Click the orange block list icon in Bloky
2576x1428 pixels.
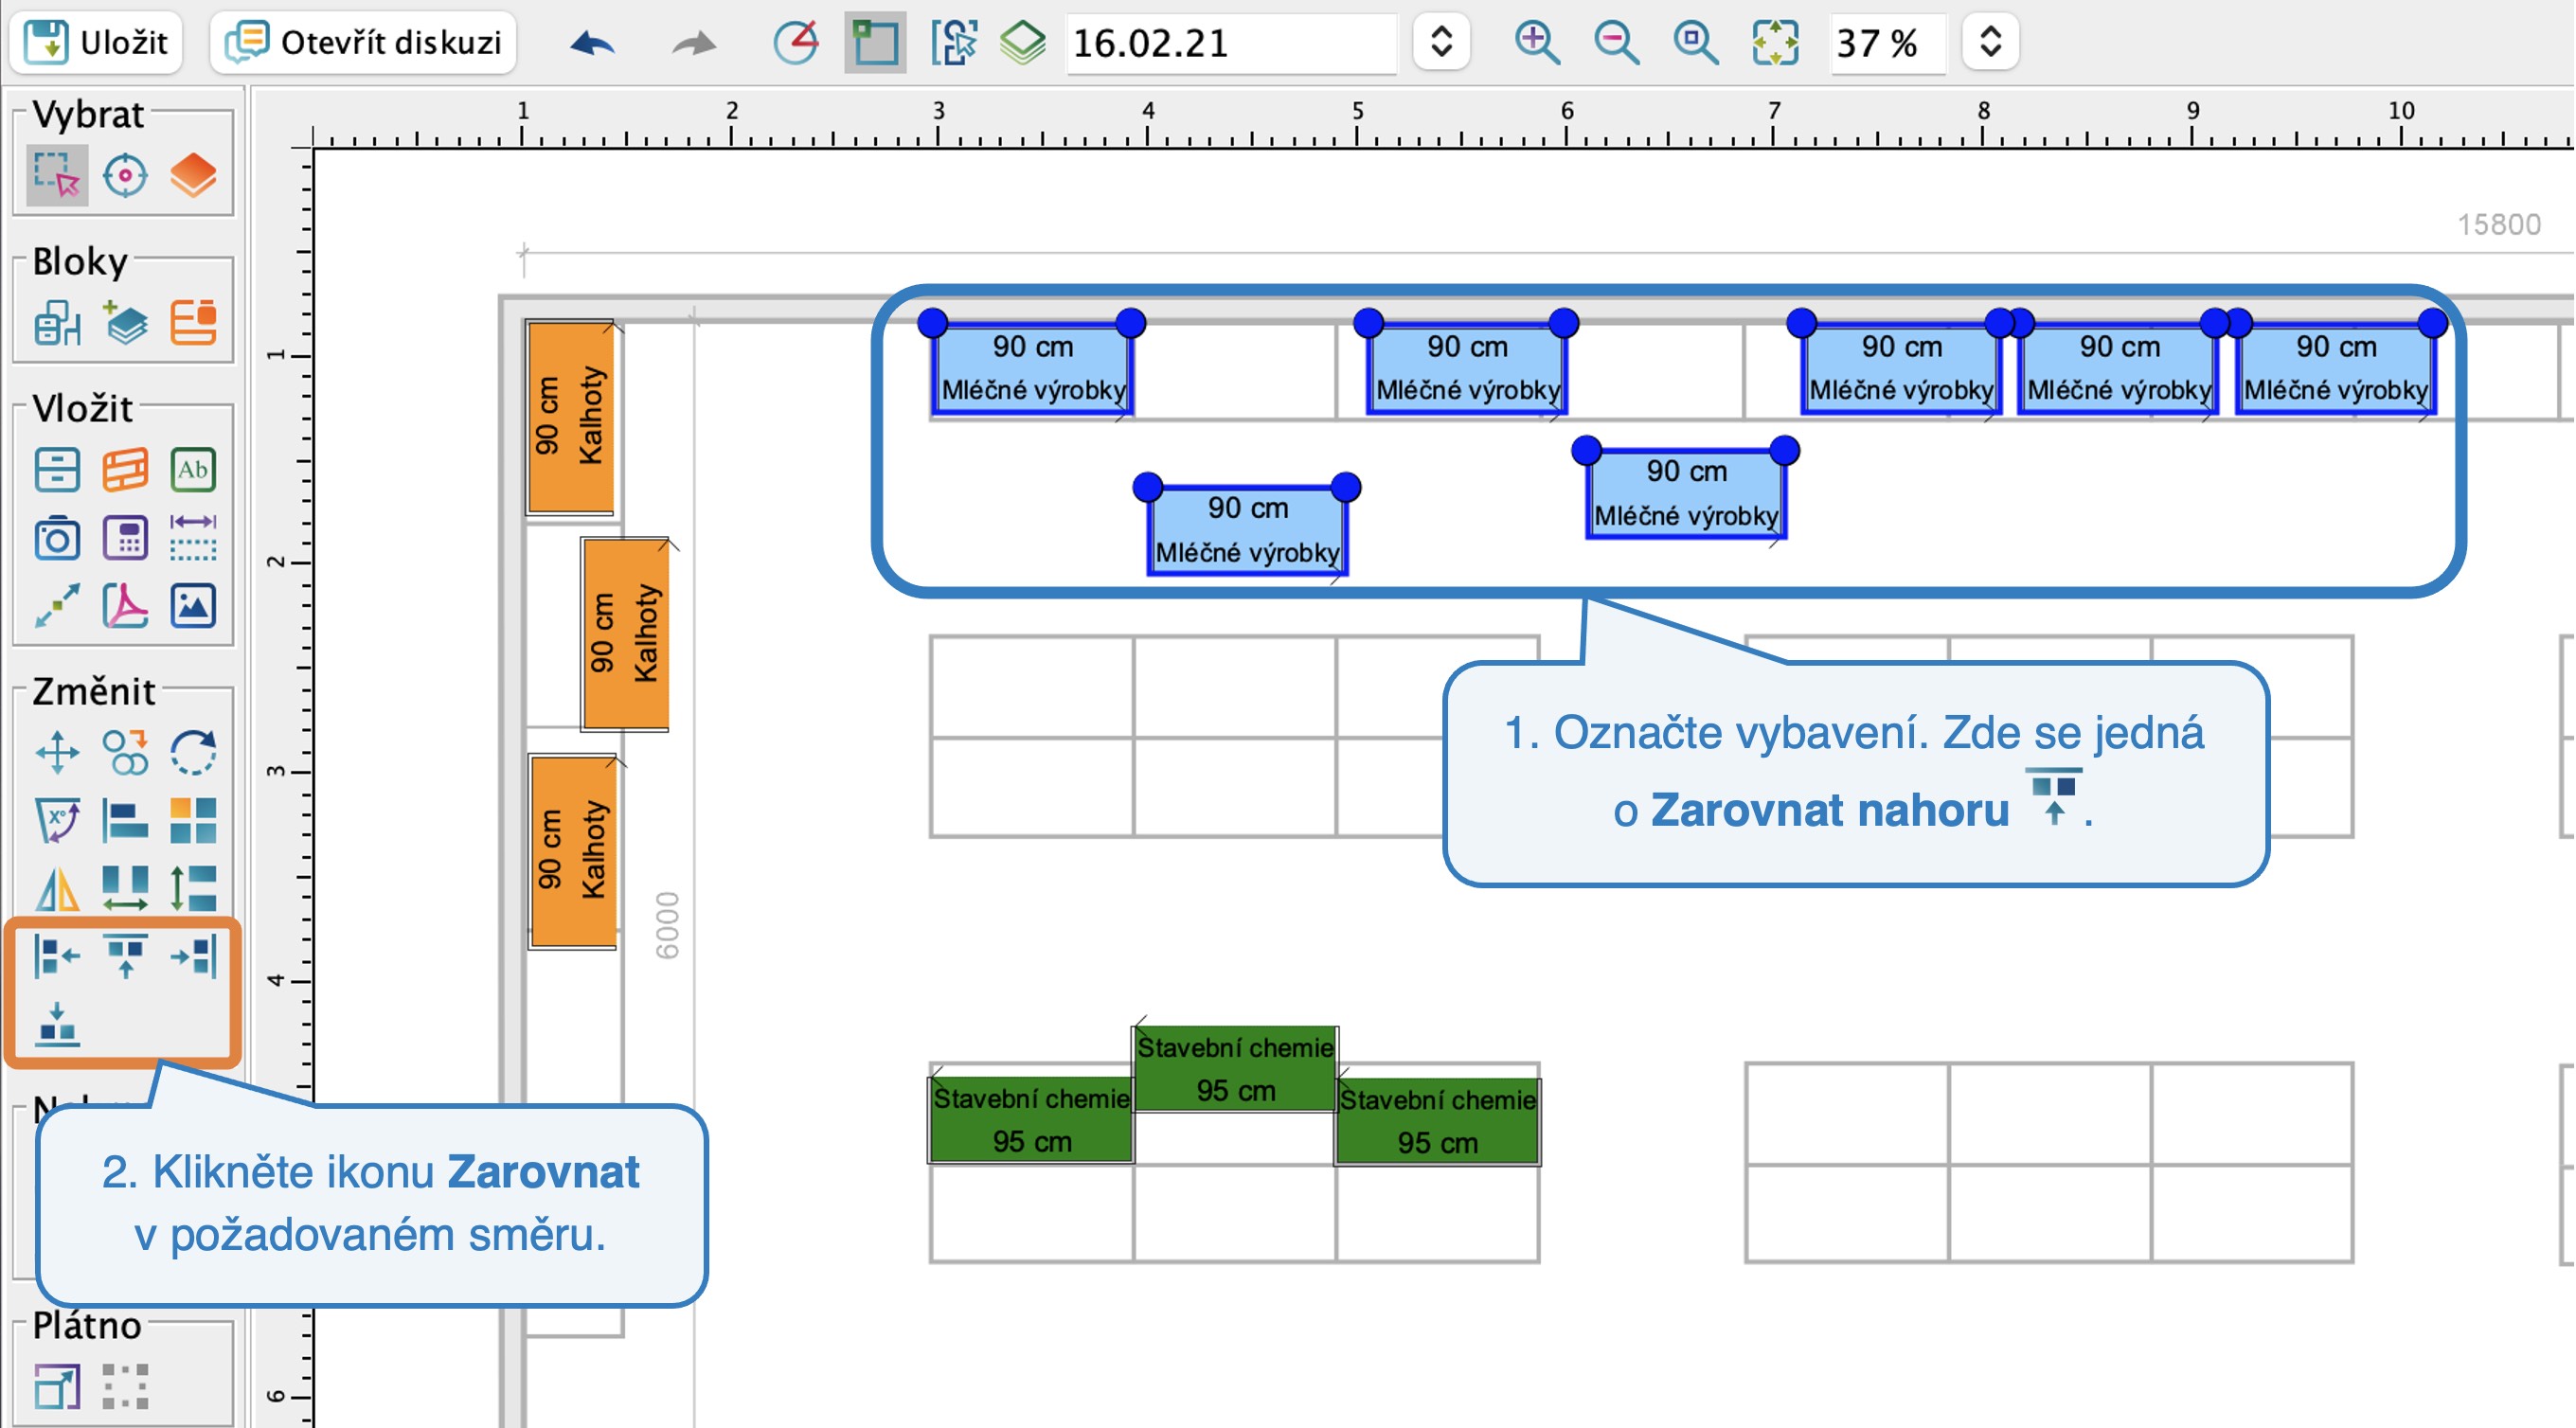193,323
